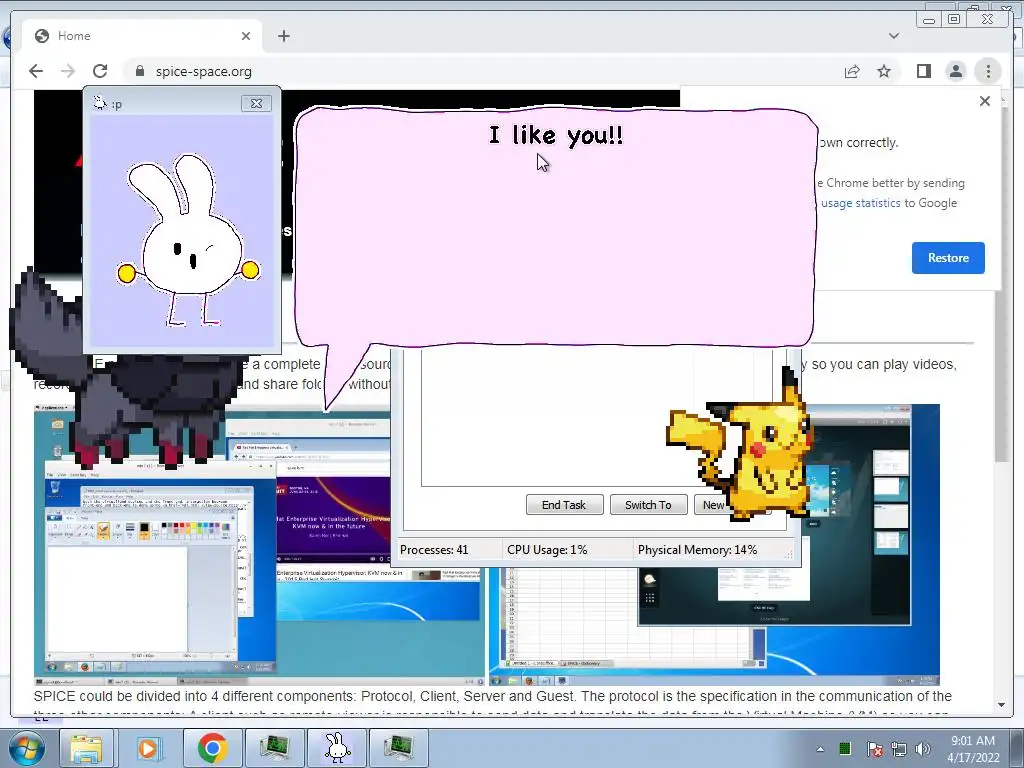Bookmark this page with the star icon

coord(884,71)
